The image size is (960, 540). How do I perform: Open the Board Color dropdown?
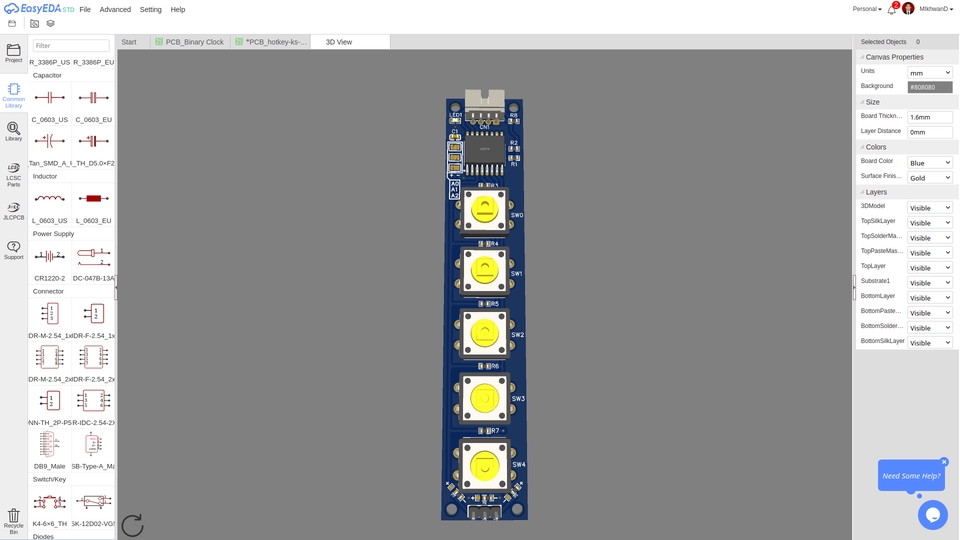coord(929,162)
